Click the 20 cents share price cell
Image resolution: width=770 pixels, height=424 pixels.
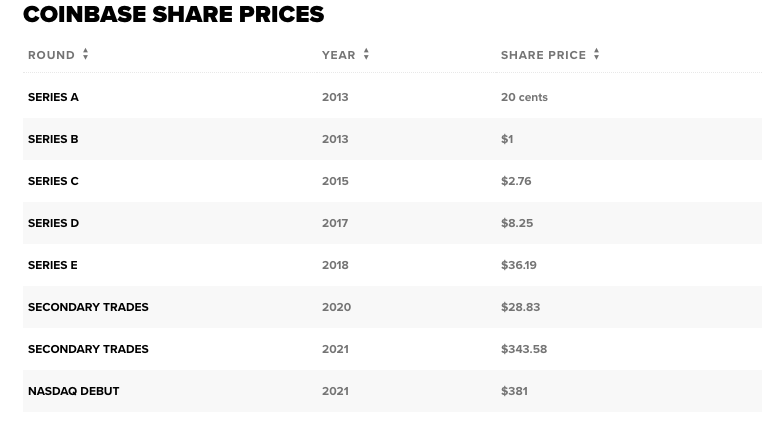(x=524, y=97)
